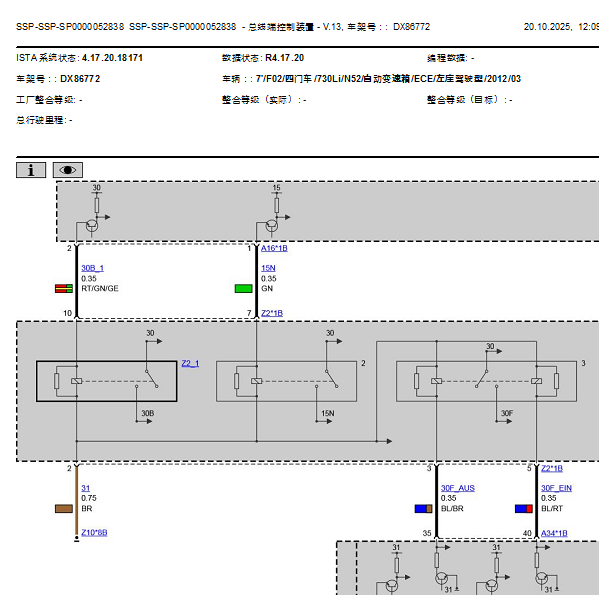Open the Z2*1B link beside pin 7

[x=272, y=313]
